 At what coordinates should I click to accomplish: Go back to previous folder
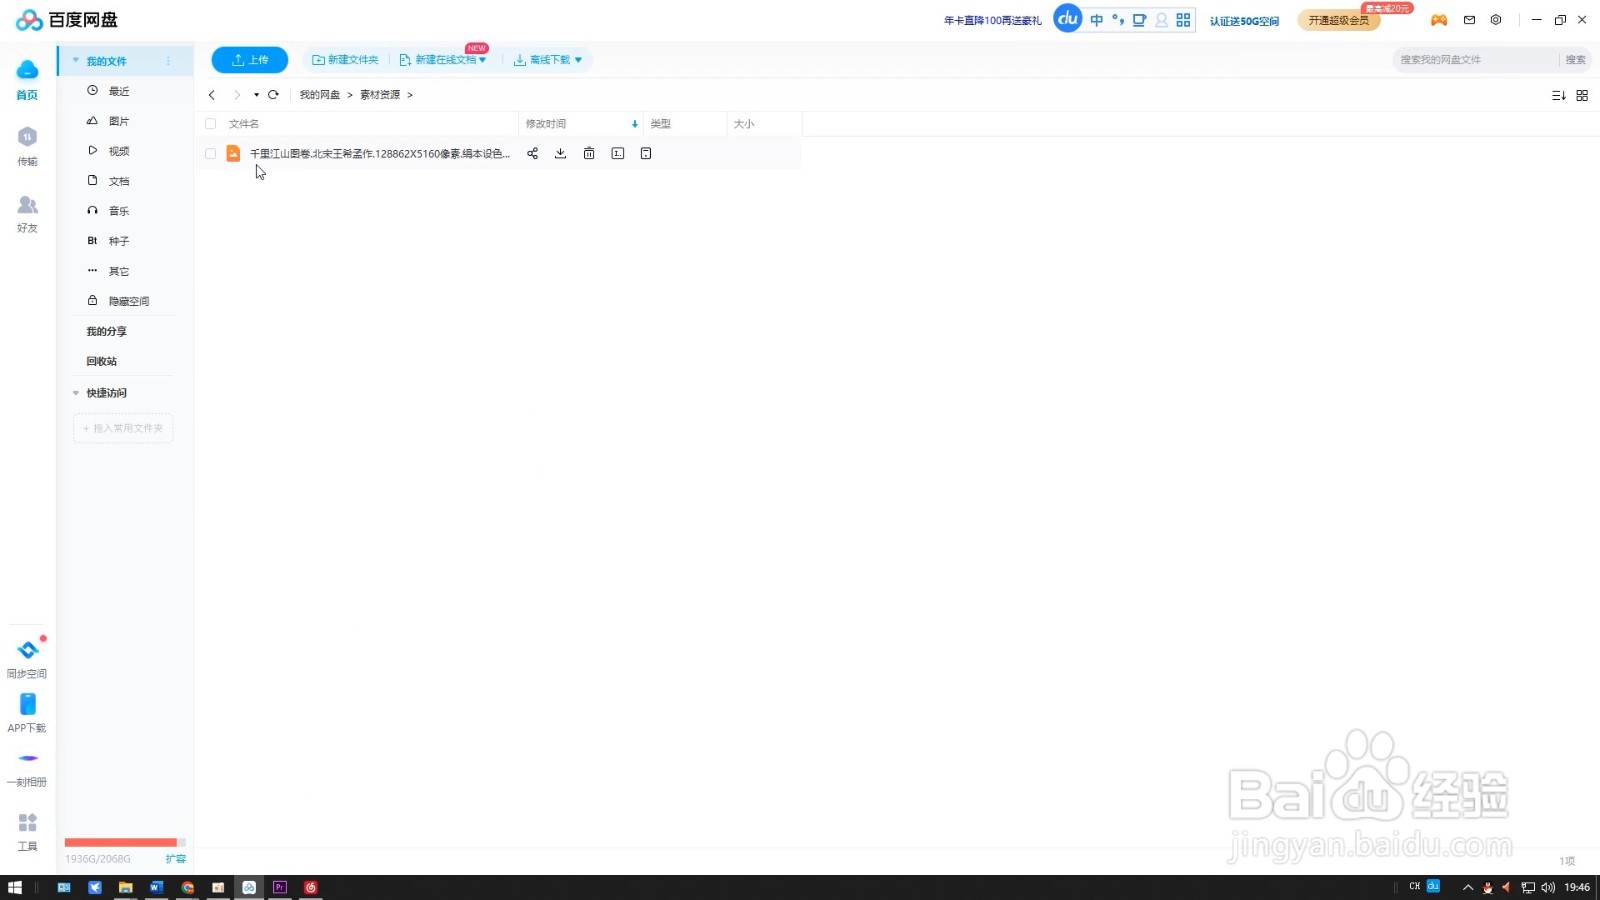[x=212, y=95]
